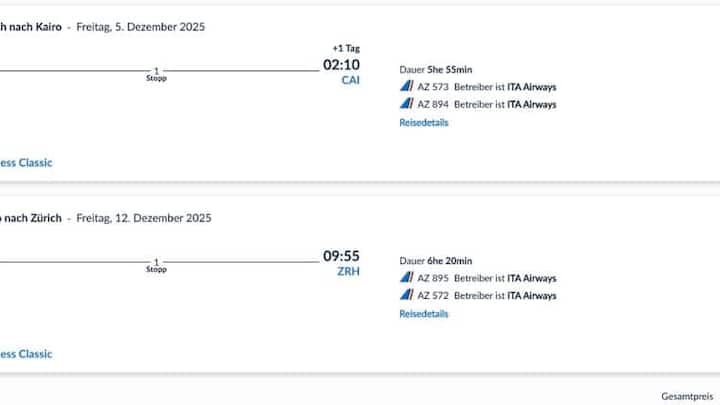Click the 1 Stopp marker on Kairo route
The height and width of the screenshot is (405, 720).
pyautogui.click(x=156, y=73)
